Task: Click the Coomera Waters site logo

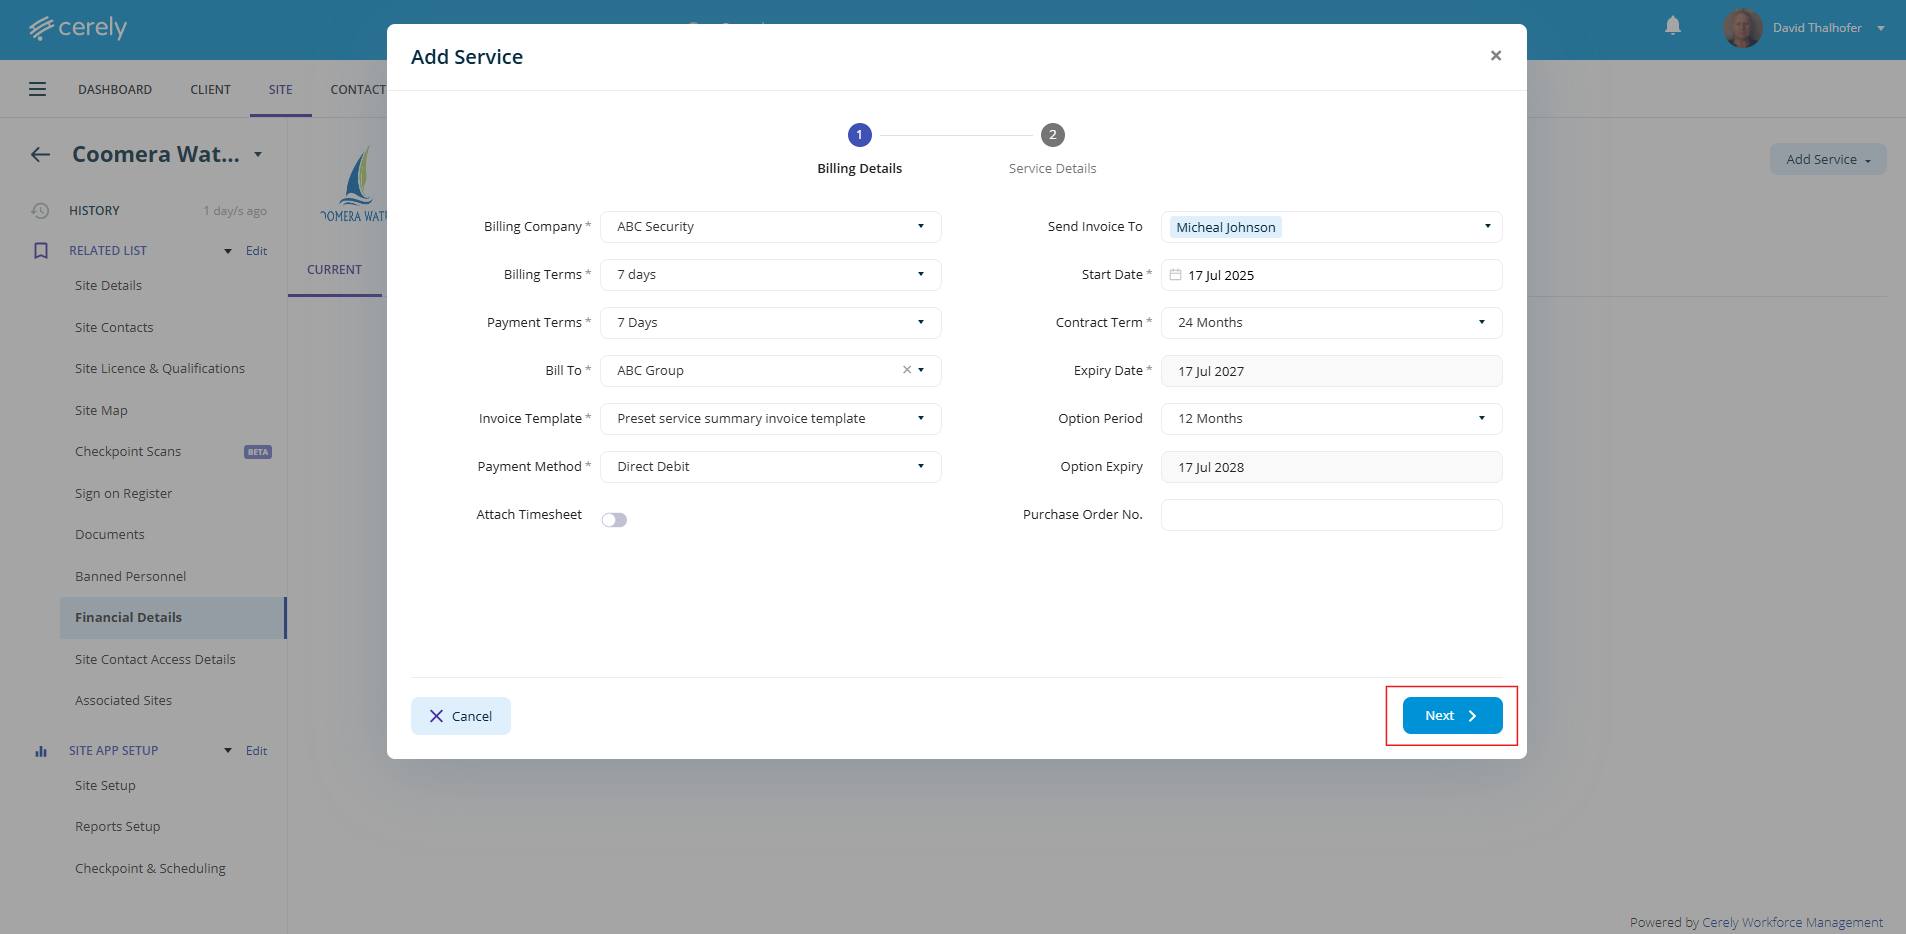Action: coord(354,184)
